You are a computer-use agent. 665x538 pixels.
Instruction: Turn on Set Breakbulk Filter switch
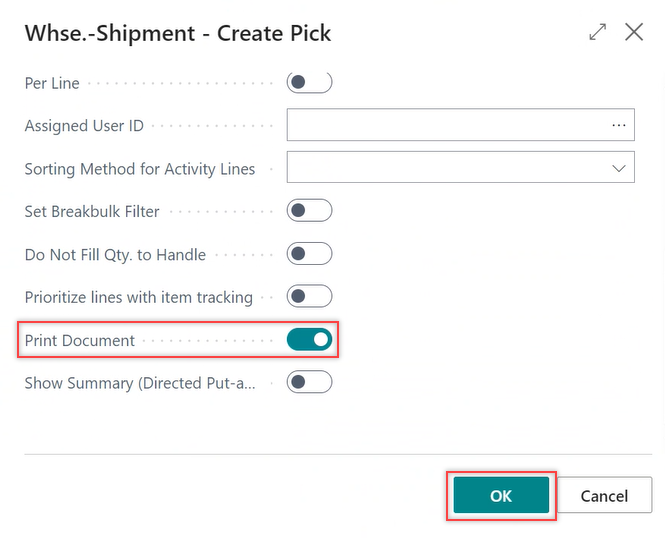[309, 211]
